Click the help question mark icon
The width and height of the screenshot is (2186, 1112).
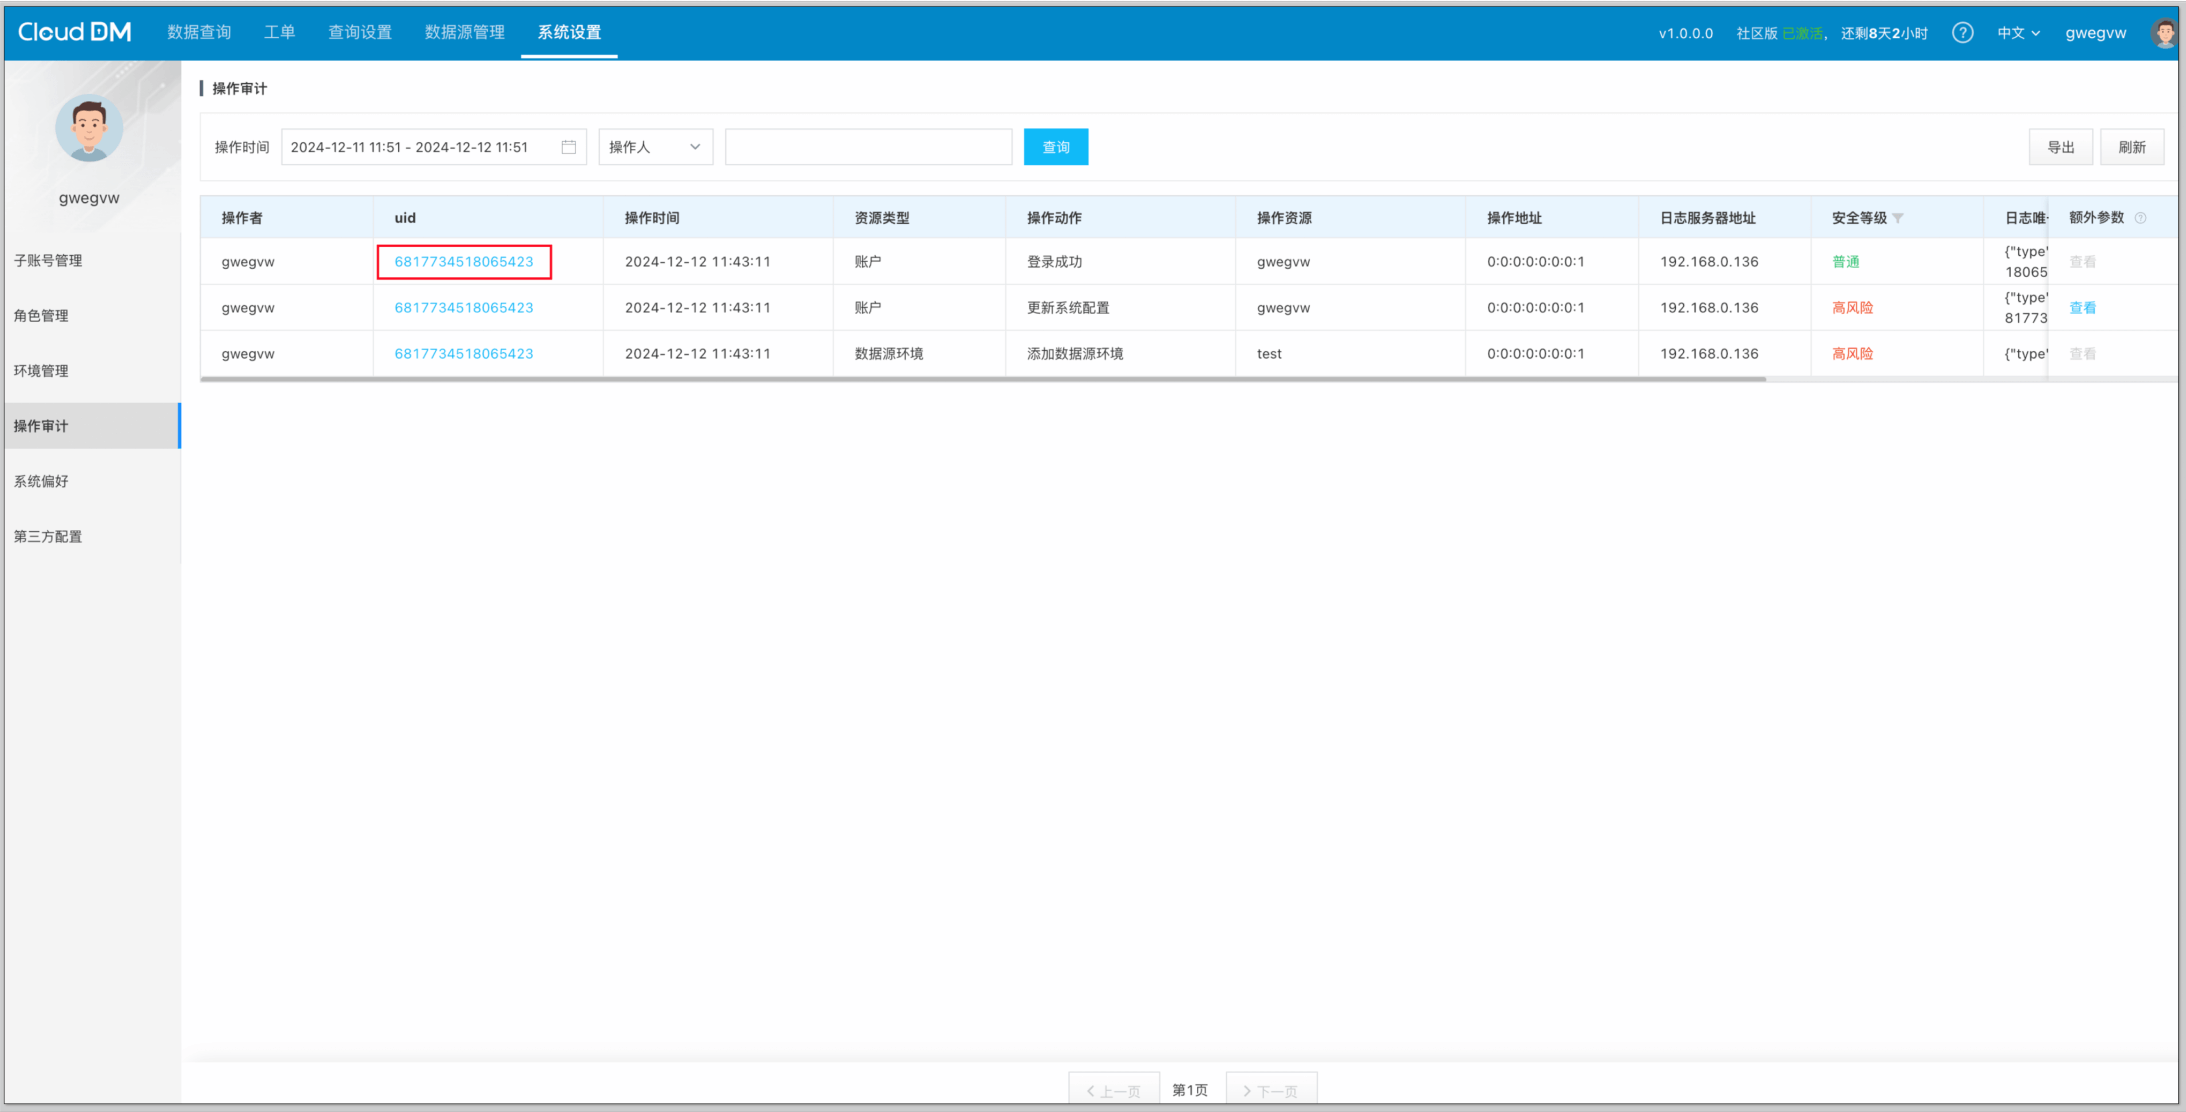pos(1962,33)
